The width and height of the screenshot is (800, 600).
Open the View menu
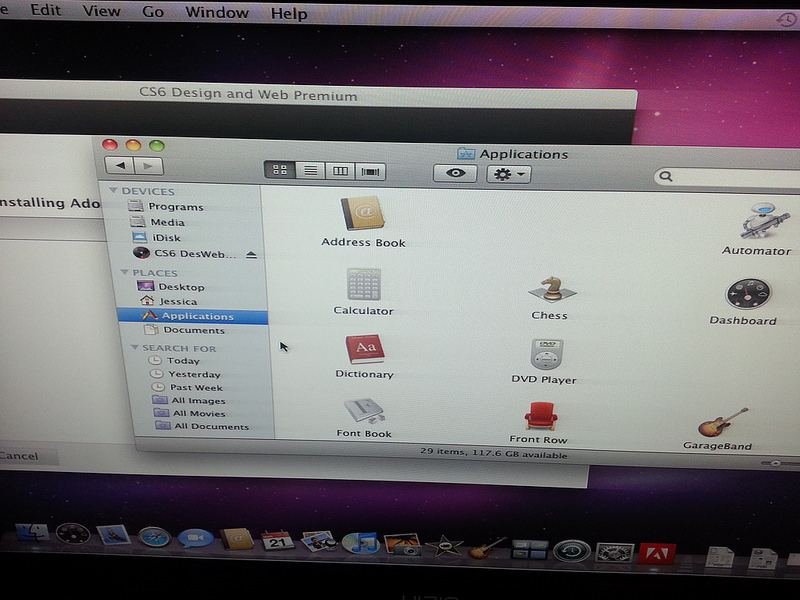point(101,11)
